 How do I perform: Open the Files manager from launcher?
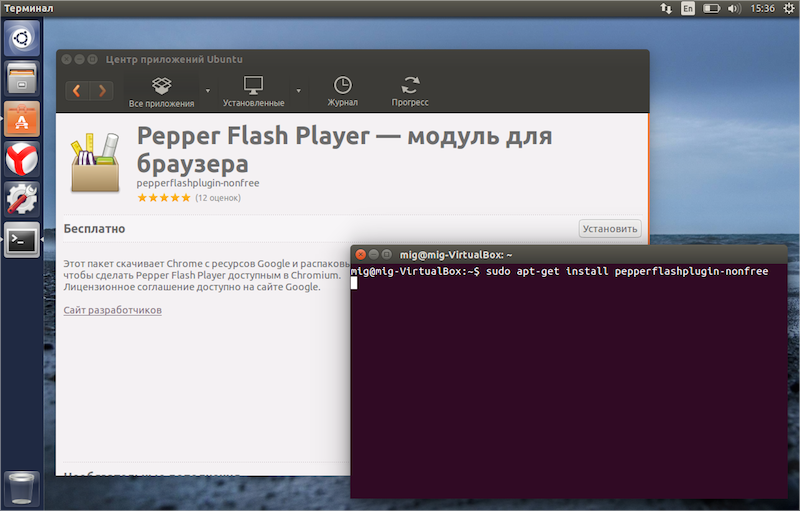pyautogui.click(x=22, y=79)
